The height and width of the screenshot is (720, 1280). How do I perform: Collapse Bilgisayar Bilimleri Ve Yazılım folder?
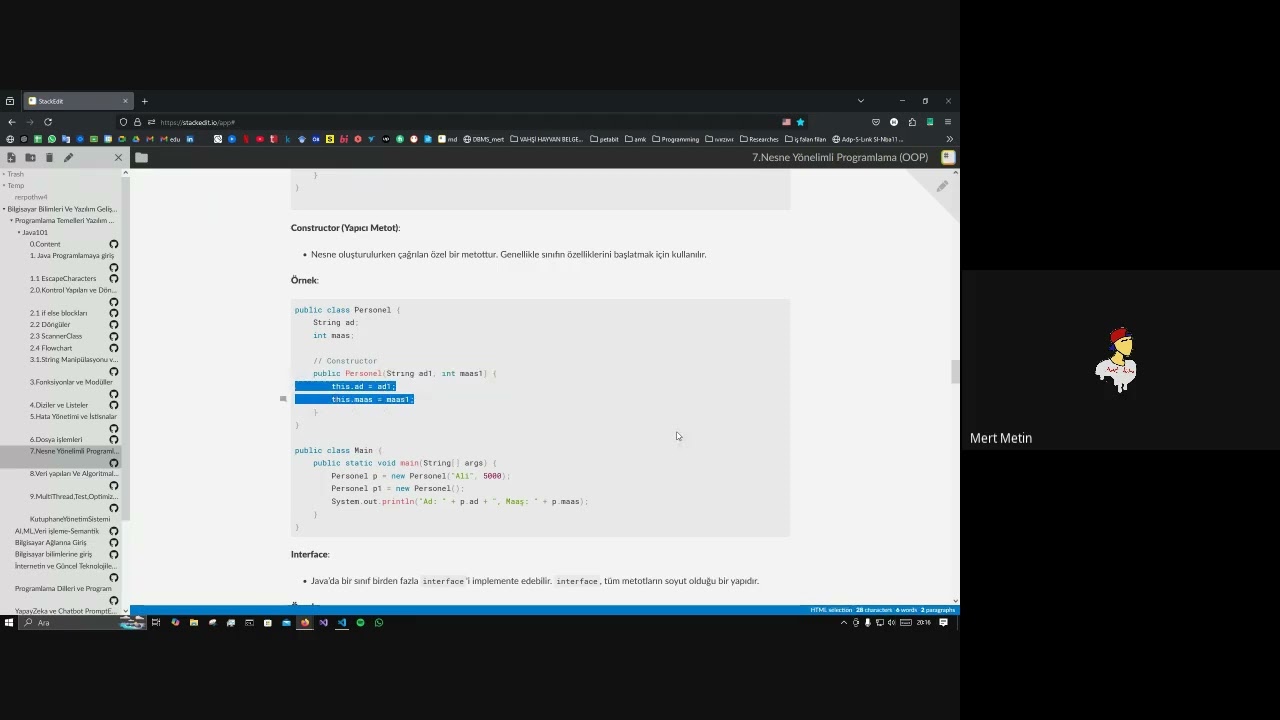[x=60, y=209]
